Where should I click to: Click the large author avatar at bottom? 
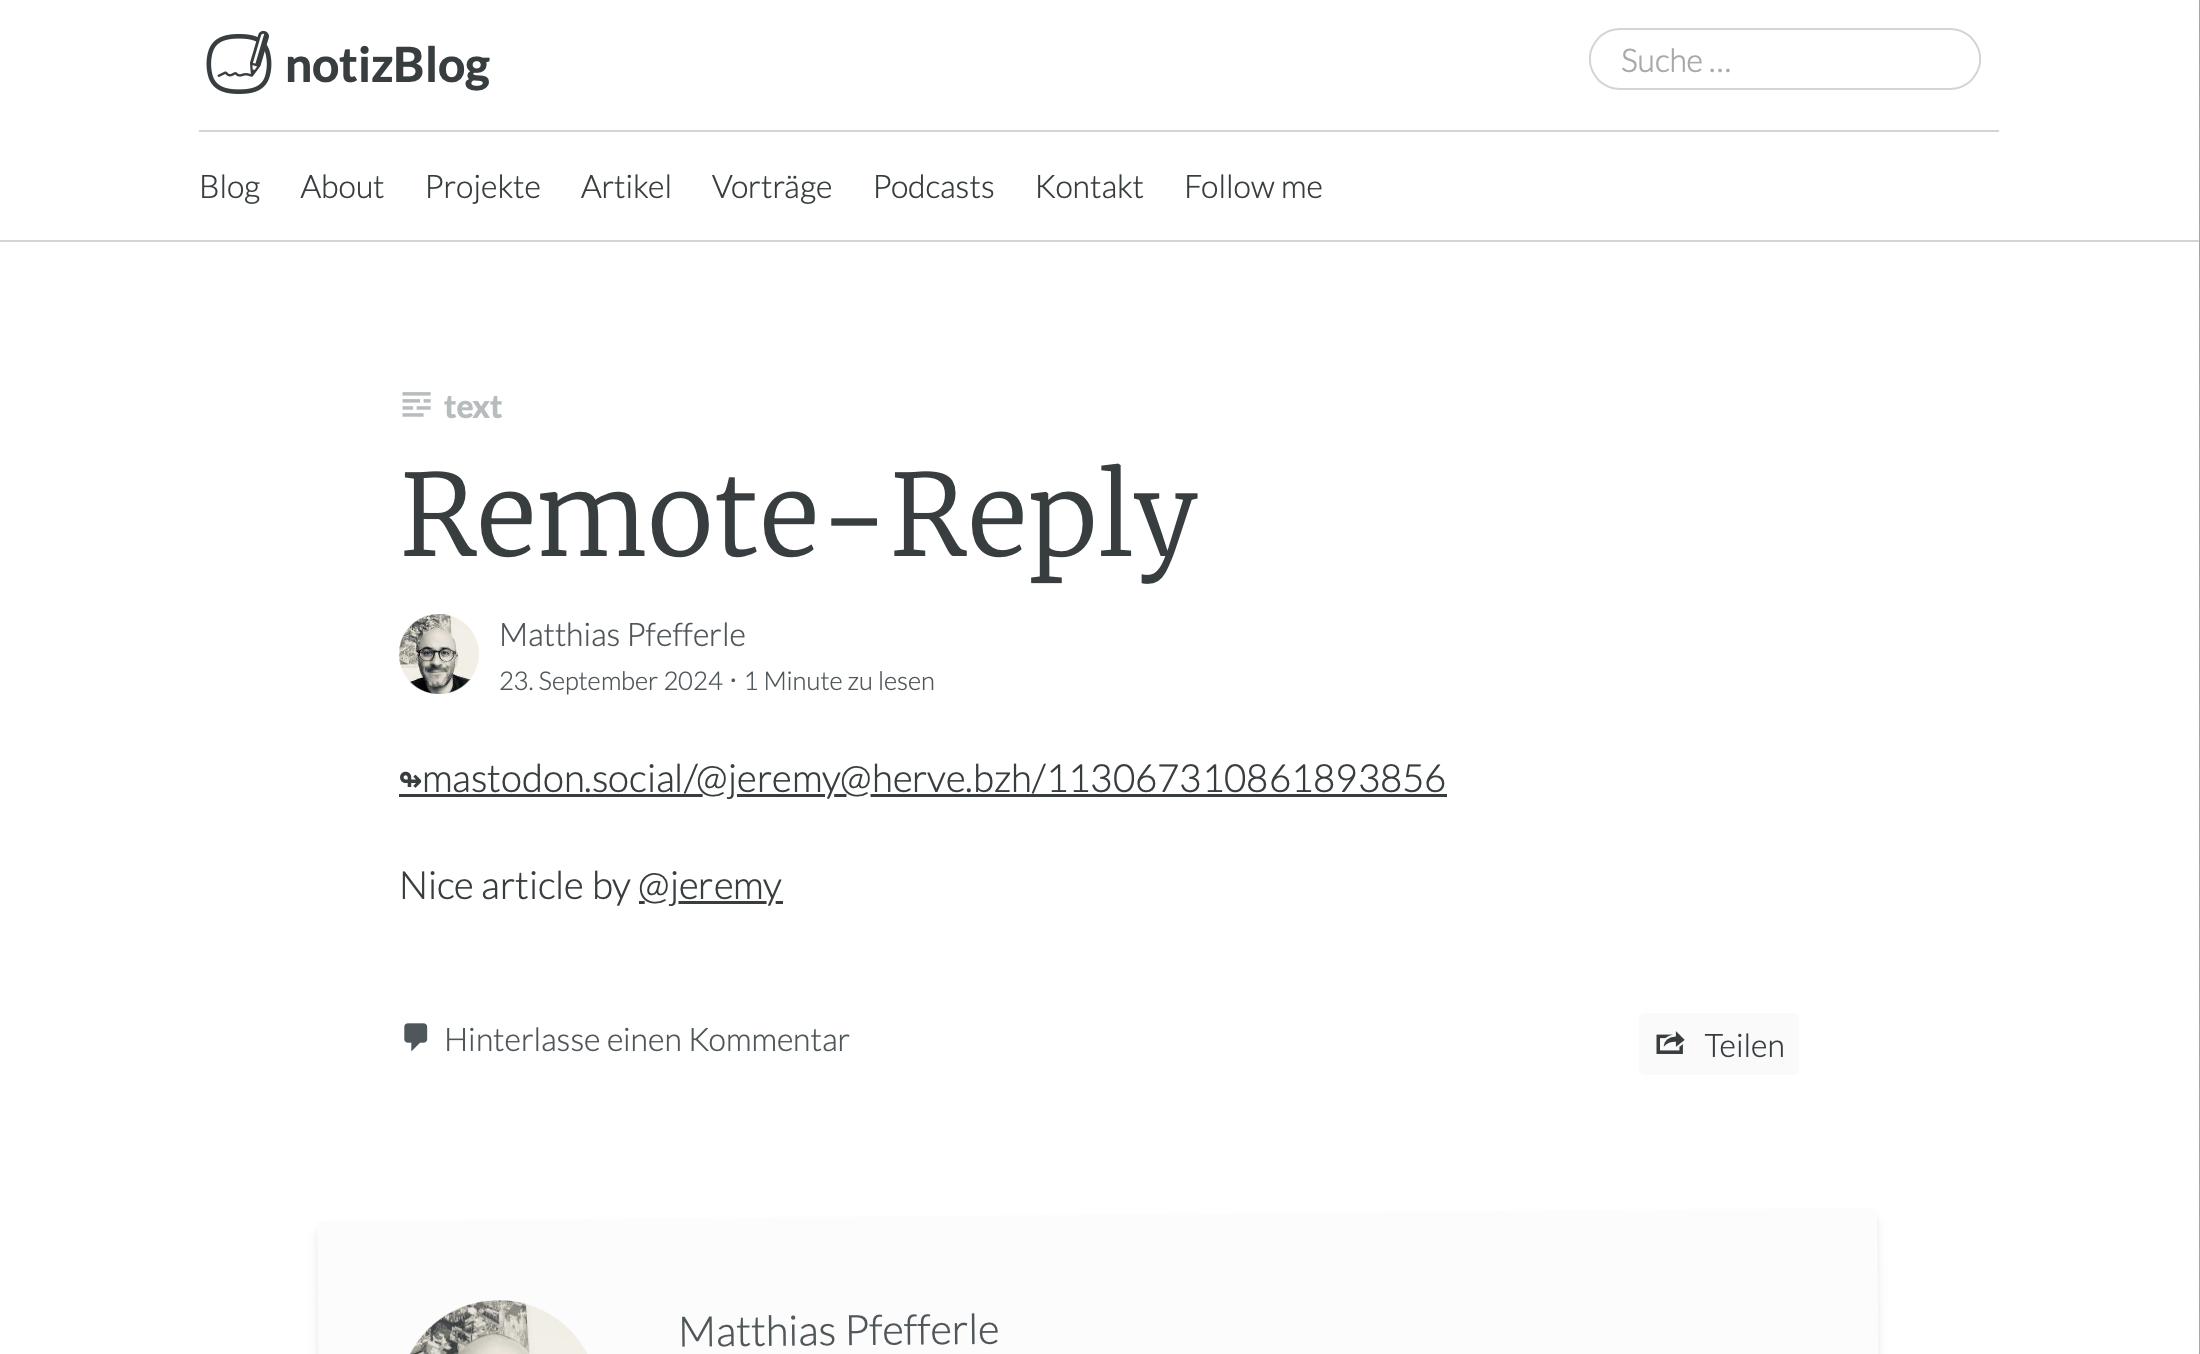click(498, 1327)
